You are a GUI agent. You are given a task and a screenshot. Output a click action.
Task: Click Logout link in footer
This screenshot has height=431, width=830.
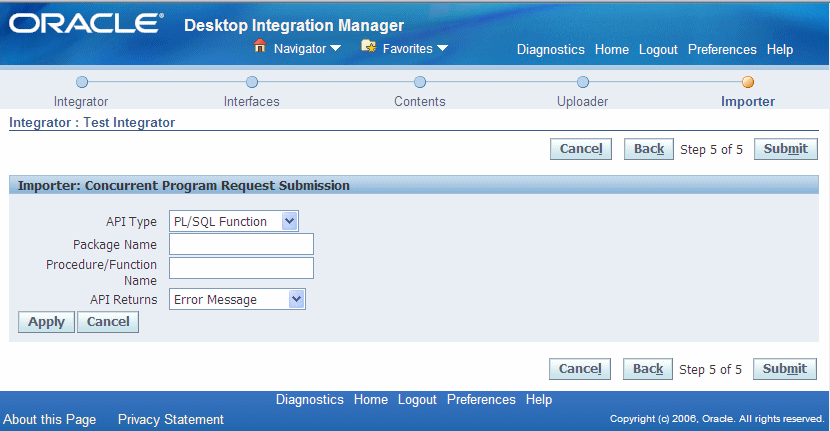click(x=417, y=399)
